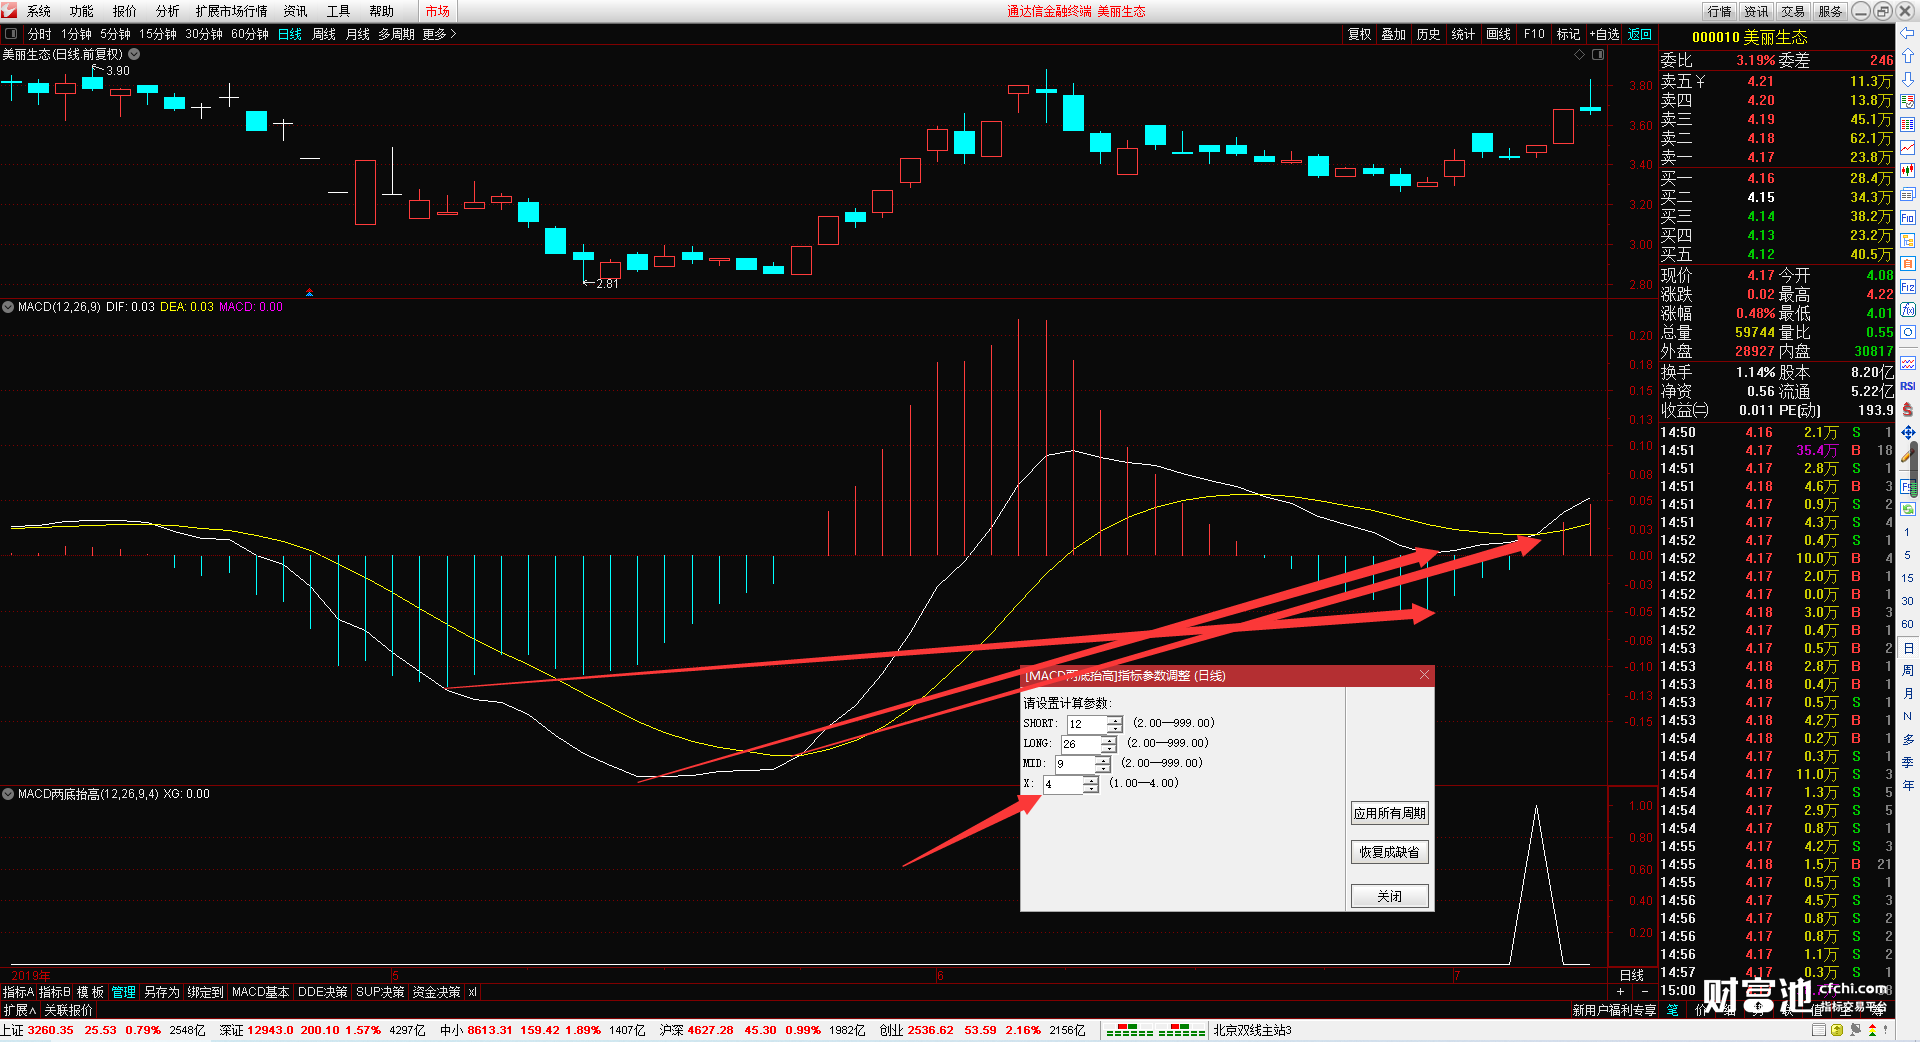Click into the LONG parameter input field
1920x1042 pixels.
click(x=1081, y=744)
